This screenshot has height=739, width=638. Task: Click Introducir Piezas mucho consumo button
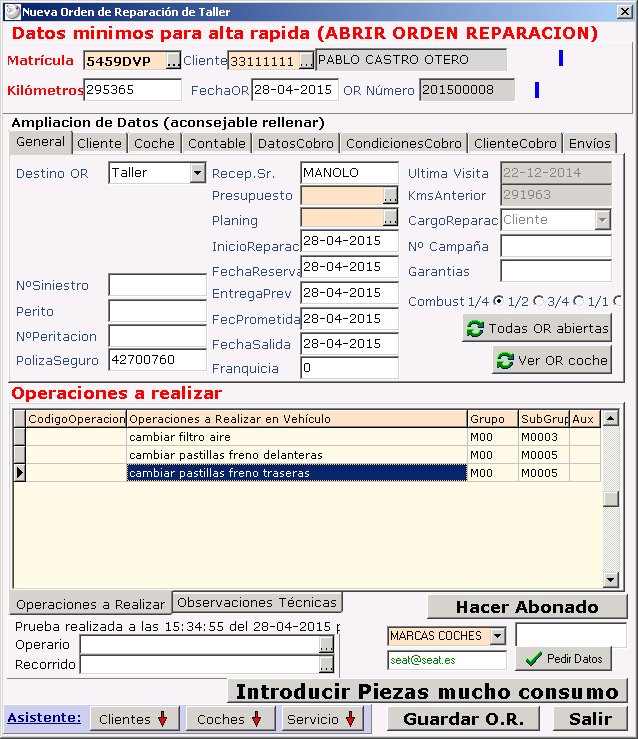(427, 691)
